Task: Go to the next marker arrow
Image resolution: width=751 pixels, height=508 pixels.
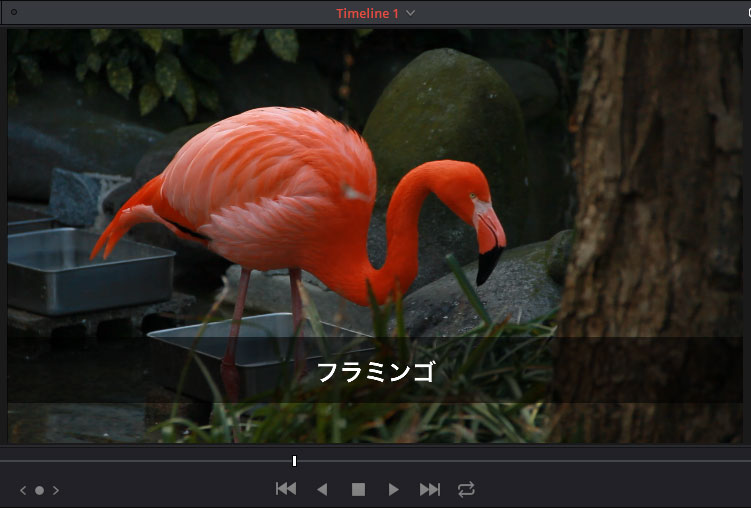Action: tap(56, 490)
